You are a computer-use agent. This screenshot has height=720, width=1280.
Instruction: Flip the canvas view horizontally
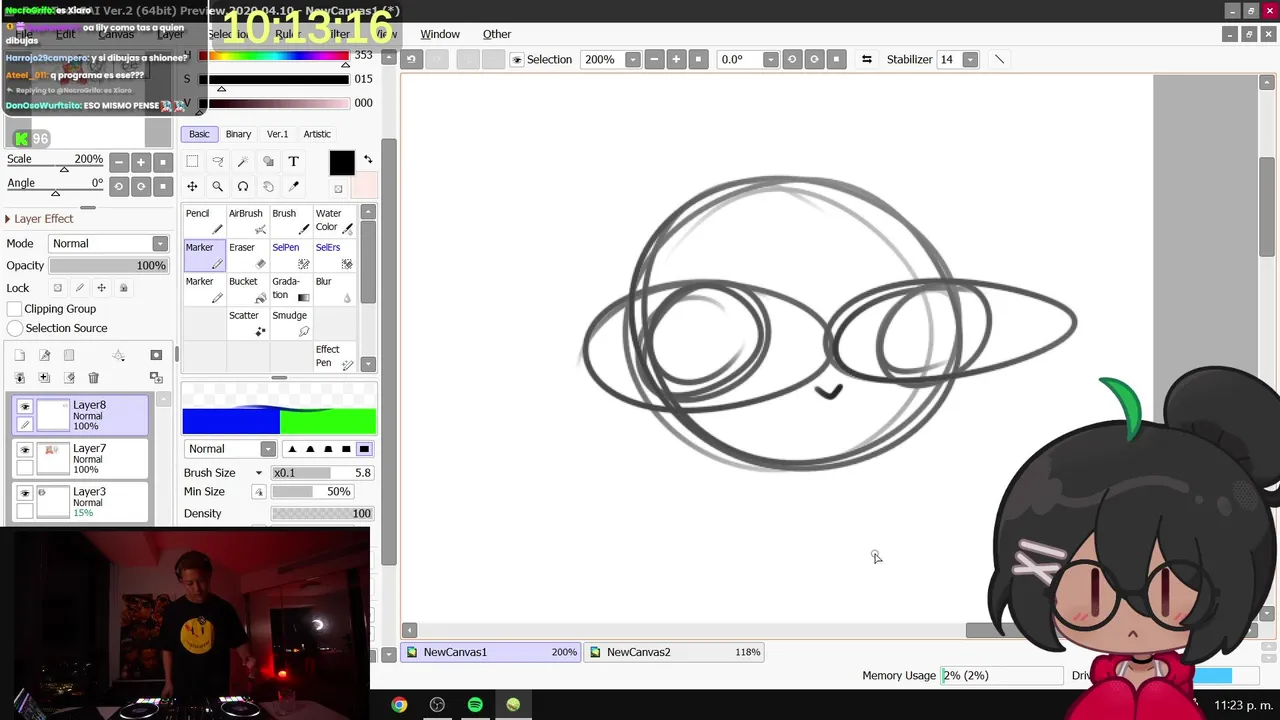pyautogui.click(x=866, y=59)
